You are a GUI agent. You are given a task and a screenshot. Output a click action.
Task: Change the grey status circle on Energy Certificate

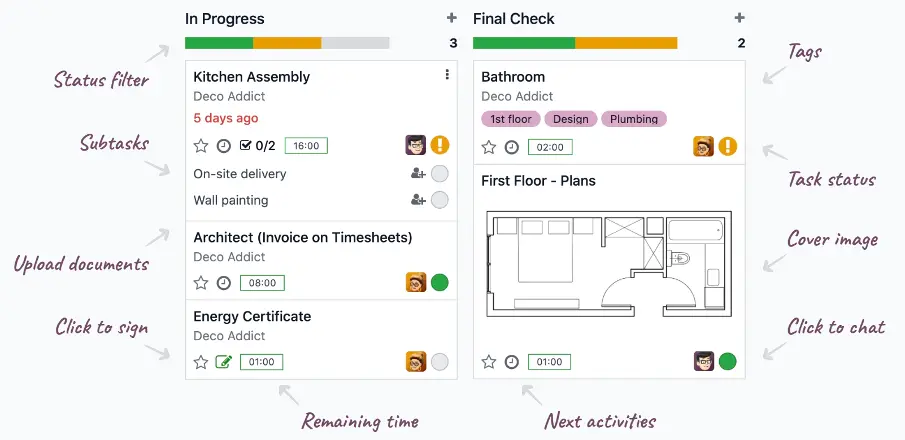tap(440, 361)
